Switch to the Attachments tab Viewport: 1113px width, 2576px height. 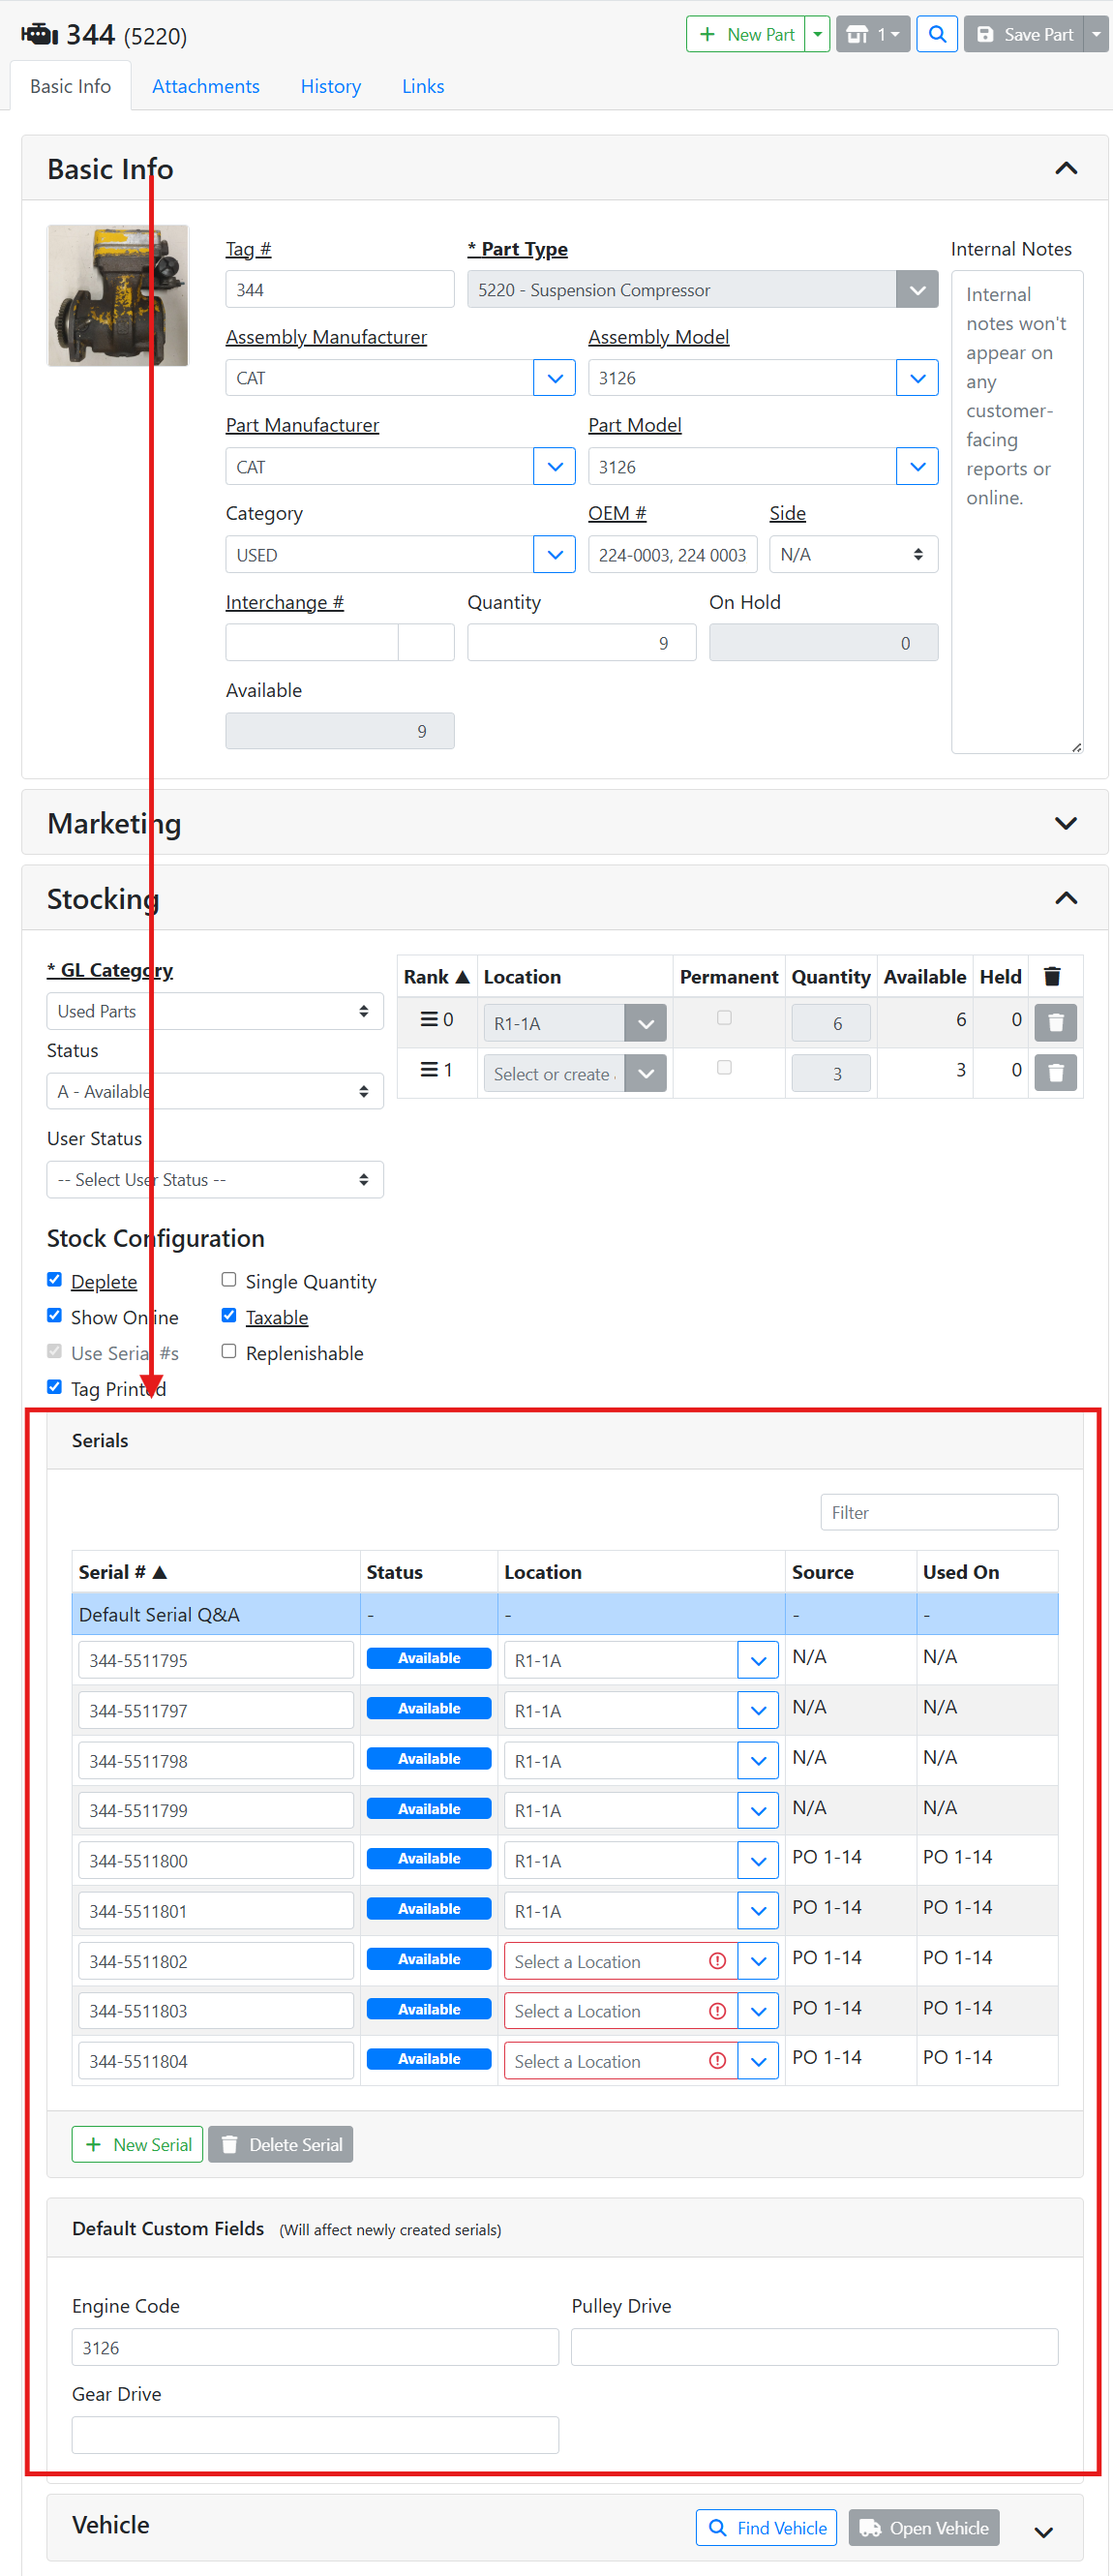click(205, 87)
